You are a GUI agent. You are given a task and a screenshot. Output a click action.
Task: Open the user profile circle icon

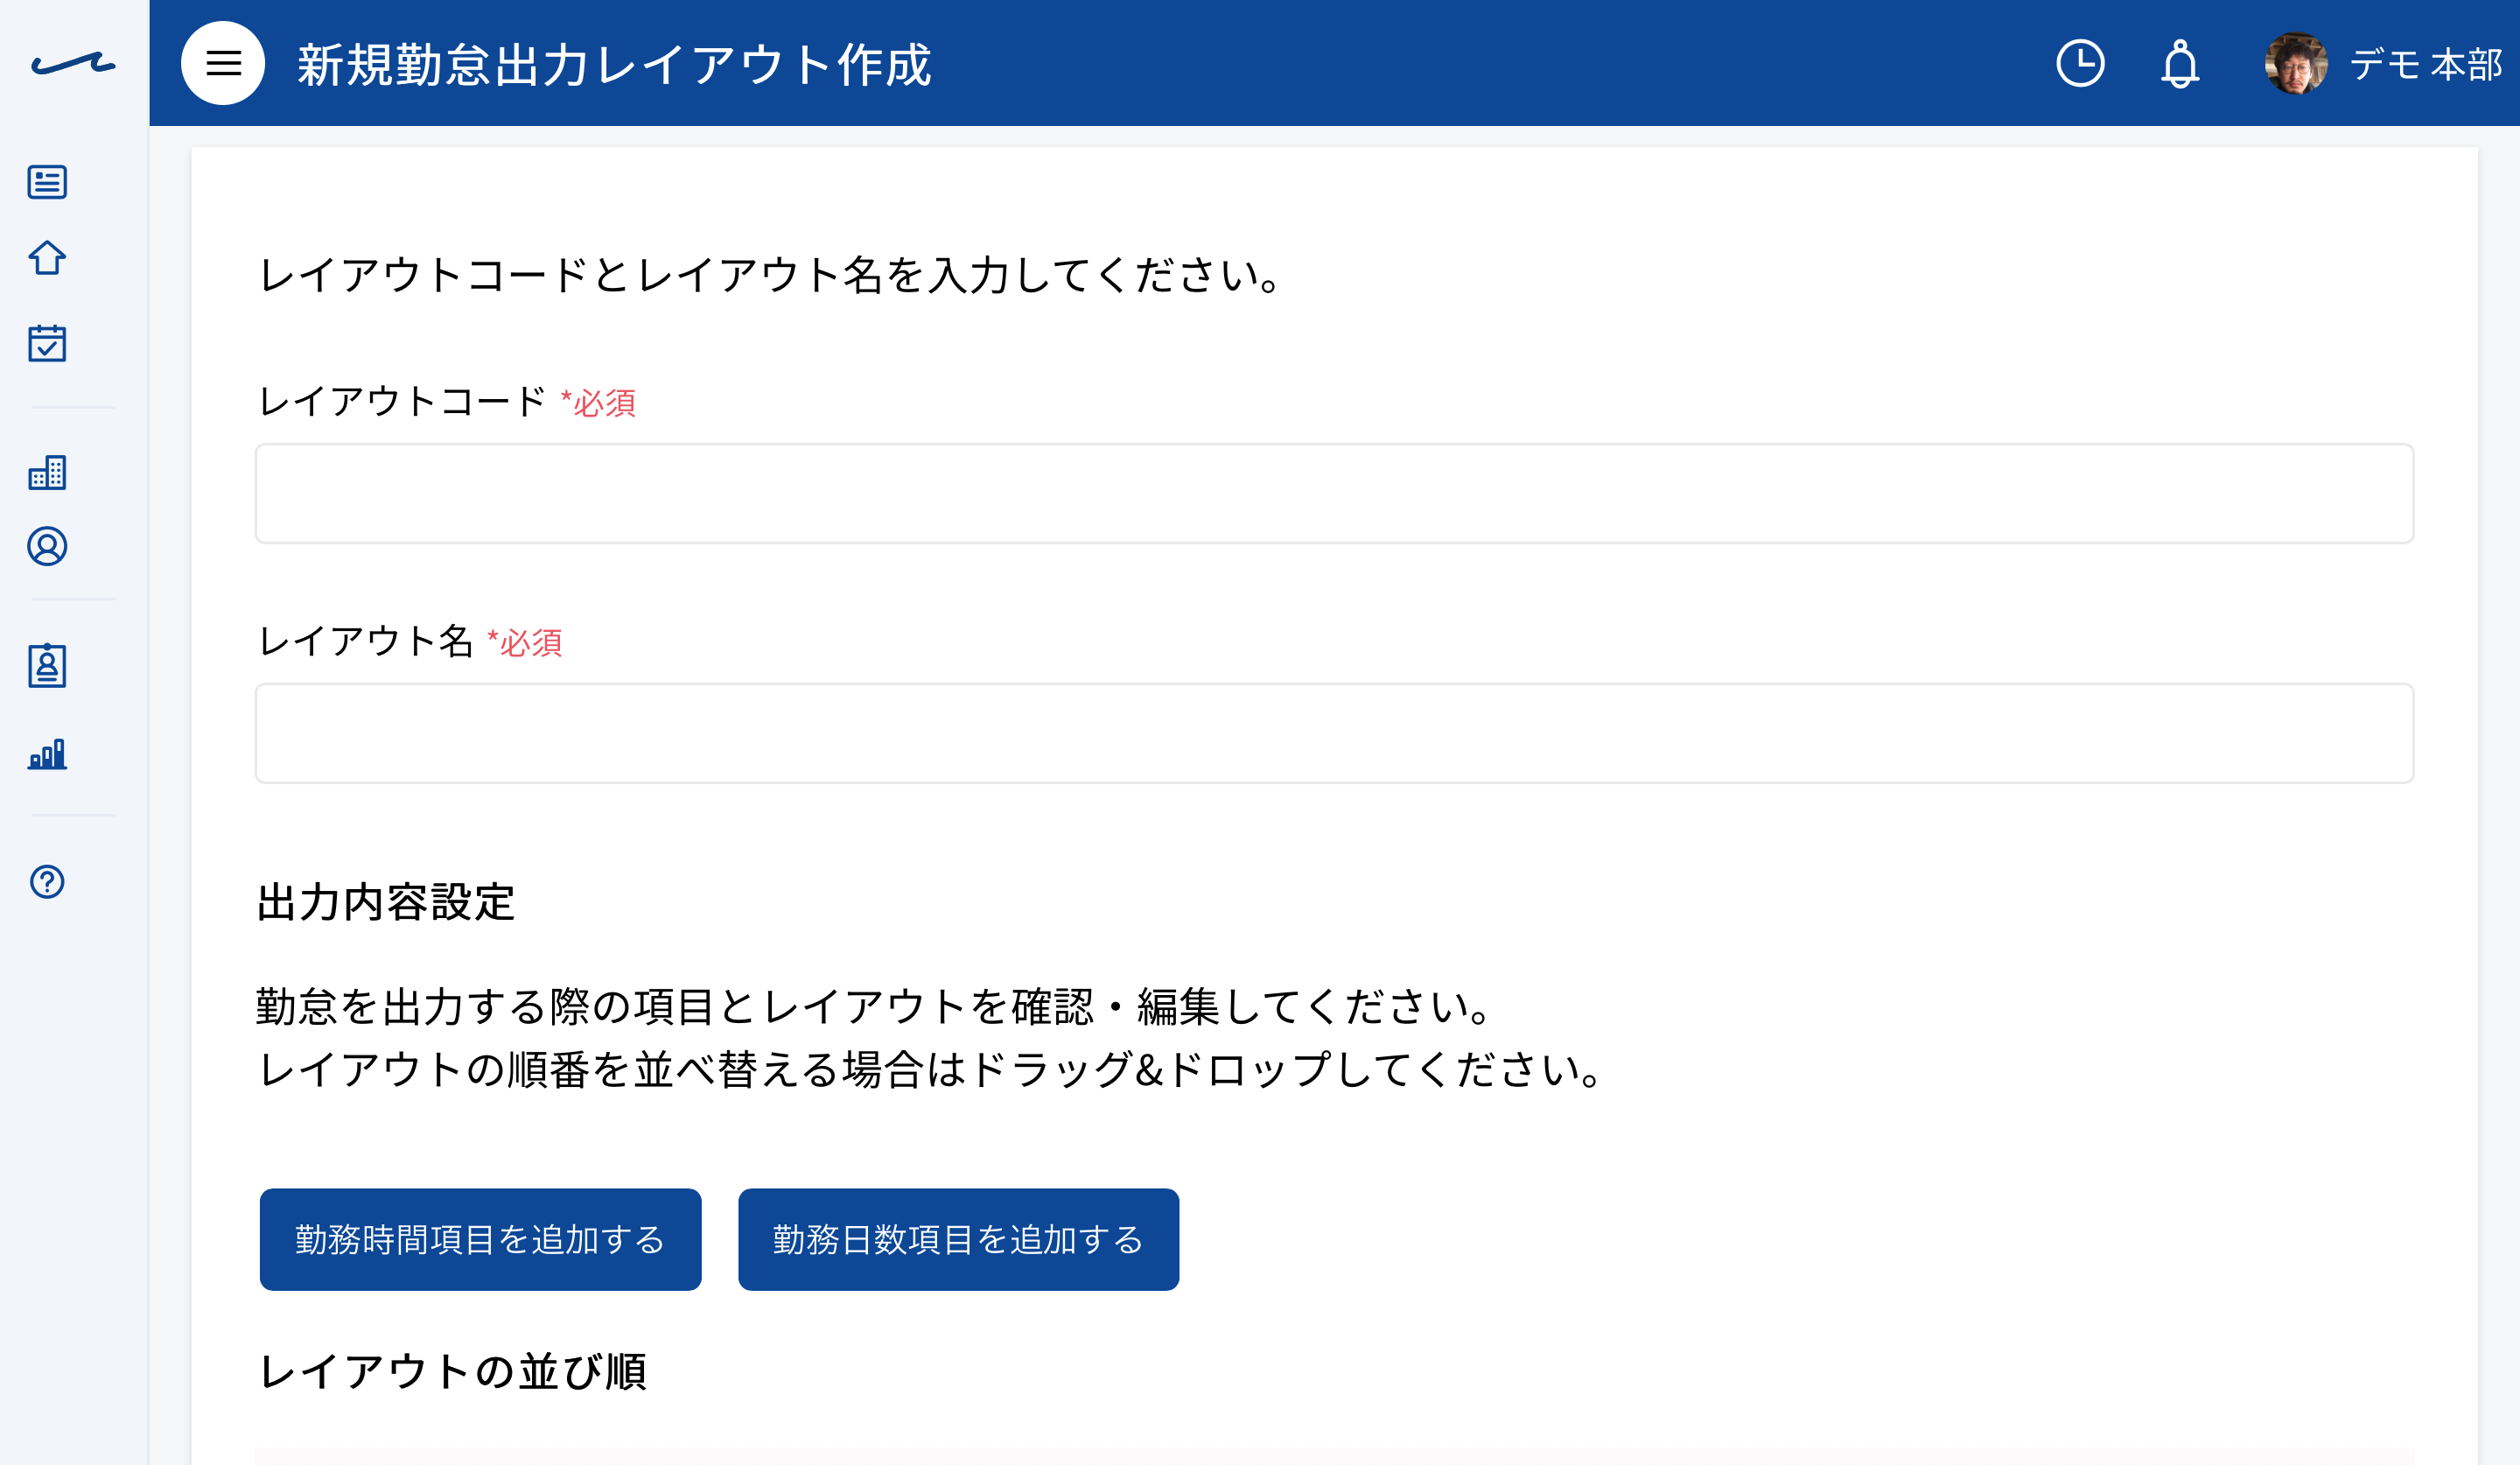tap(47, 547)
